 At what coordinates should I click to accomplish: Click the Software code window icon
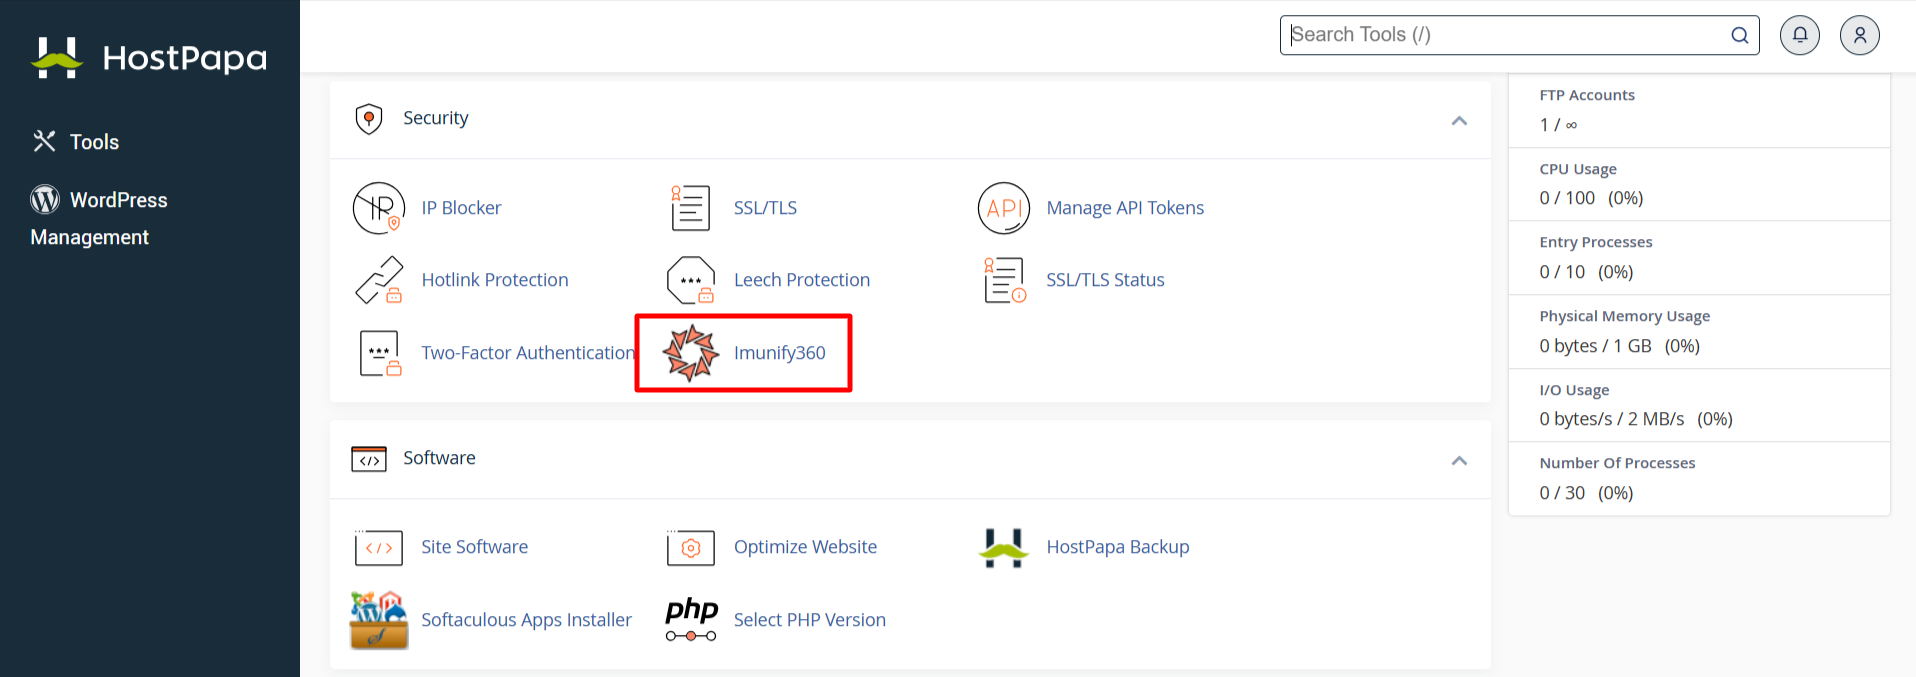(x=369, y=459)
